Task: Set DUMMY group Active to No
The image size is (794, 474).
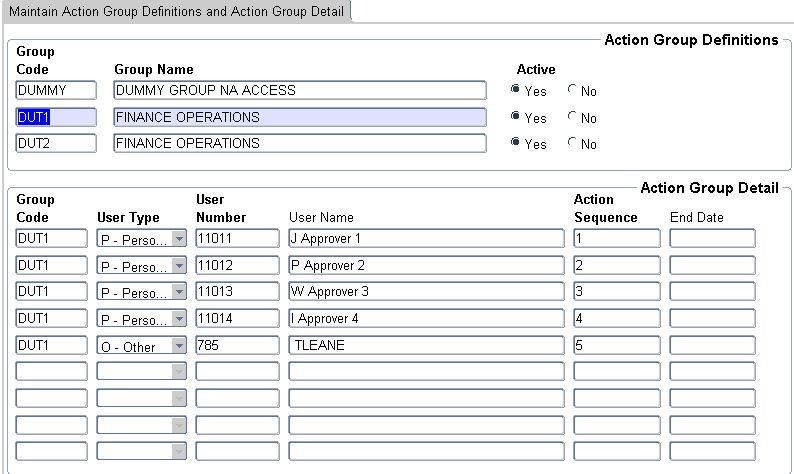Action: point(572,90)
